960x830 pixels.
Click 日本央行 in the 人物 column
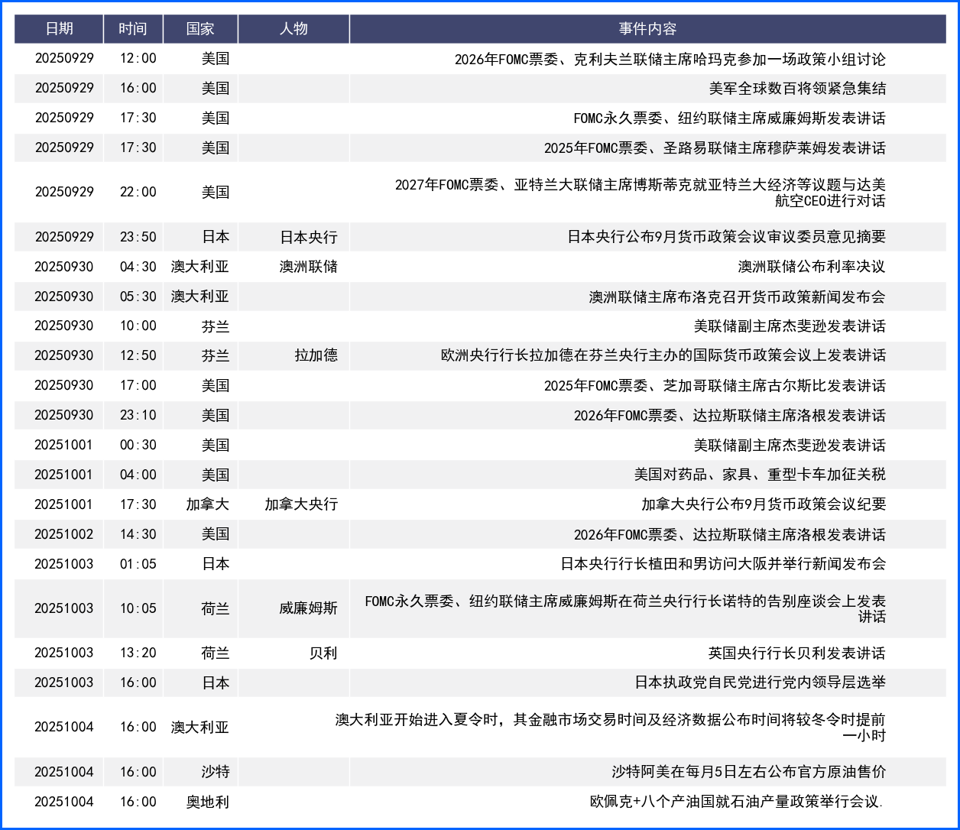click(x=309, y=237)
